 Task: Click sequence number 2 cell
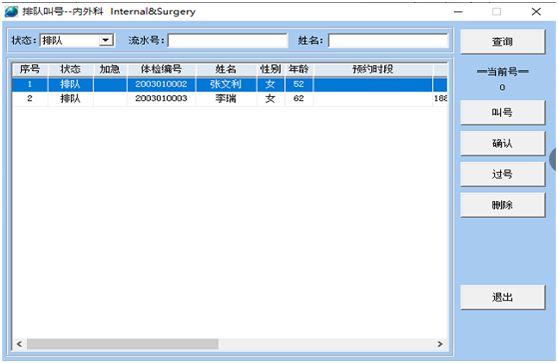tap(30, 99)
